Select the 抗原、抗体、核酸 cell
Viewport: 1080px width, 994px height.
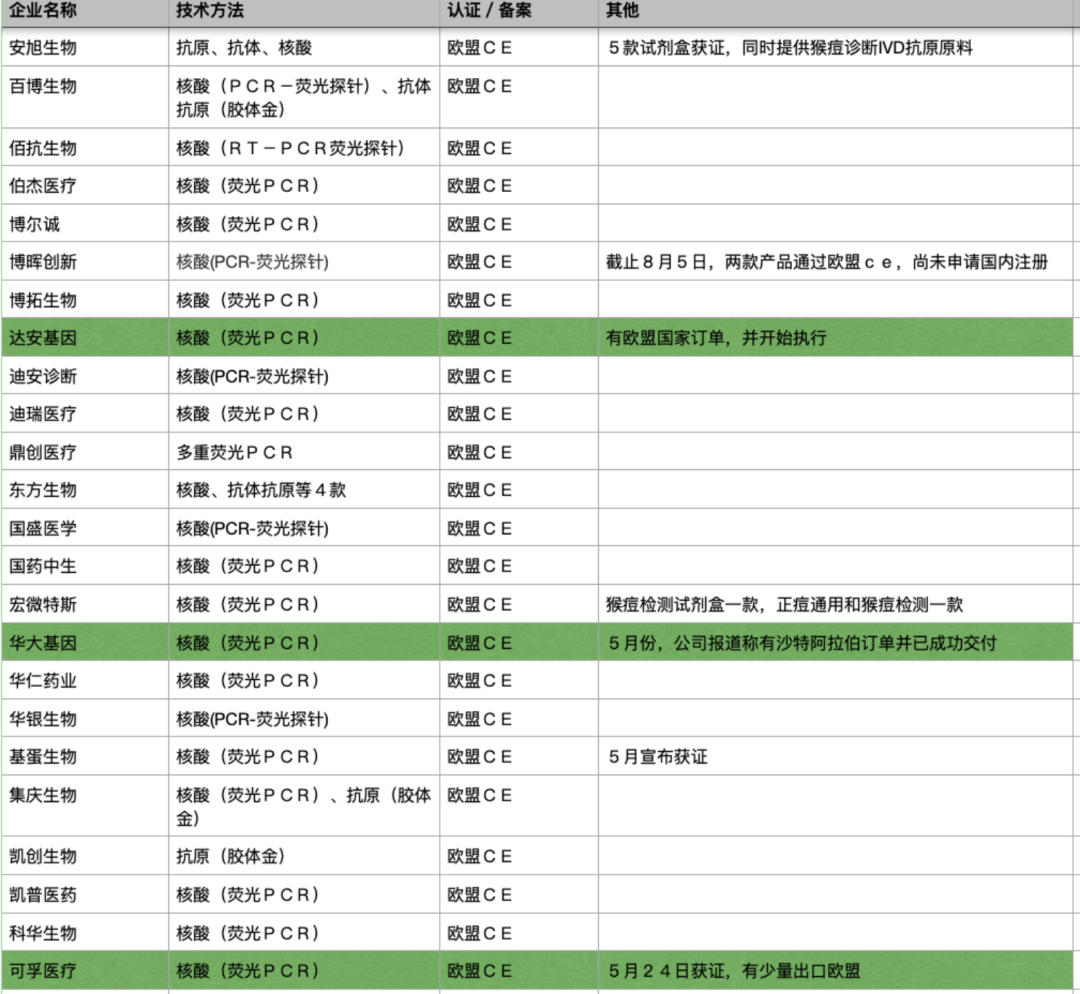pos(304,48)
